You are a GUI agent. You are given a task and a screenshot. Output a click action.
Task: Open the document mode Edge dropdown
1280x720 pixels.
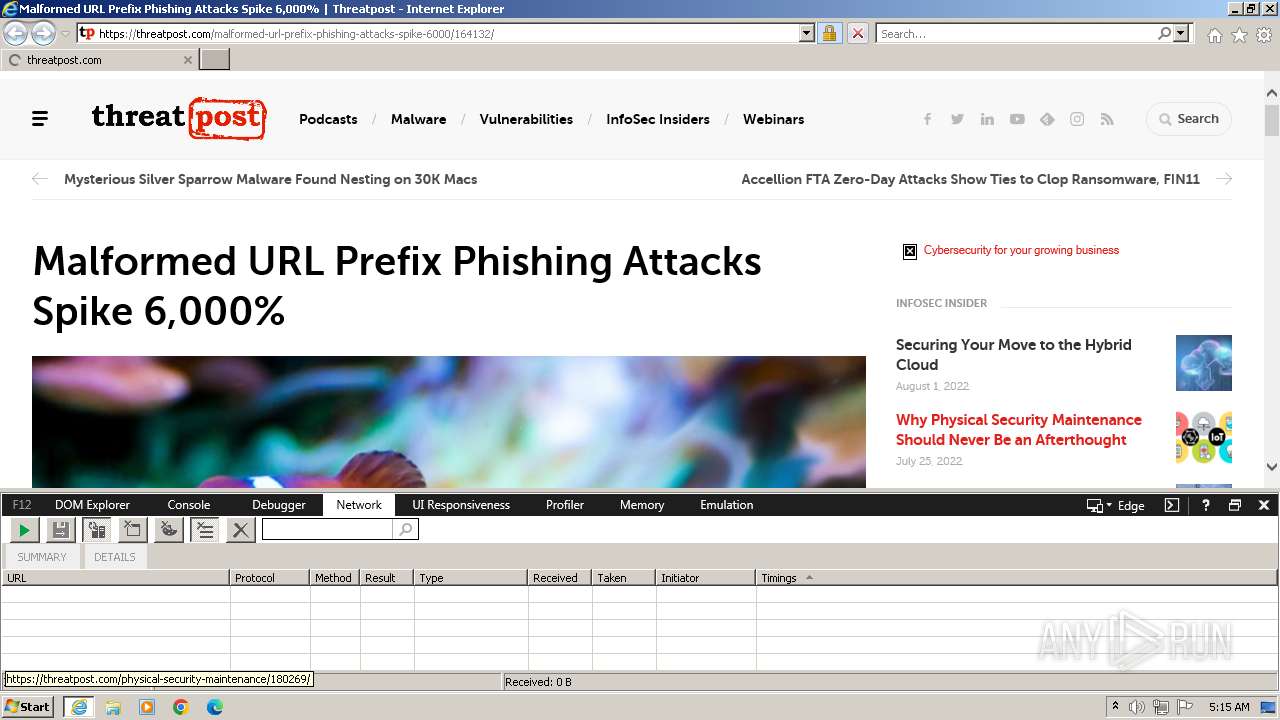coord(1116,505)
